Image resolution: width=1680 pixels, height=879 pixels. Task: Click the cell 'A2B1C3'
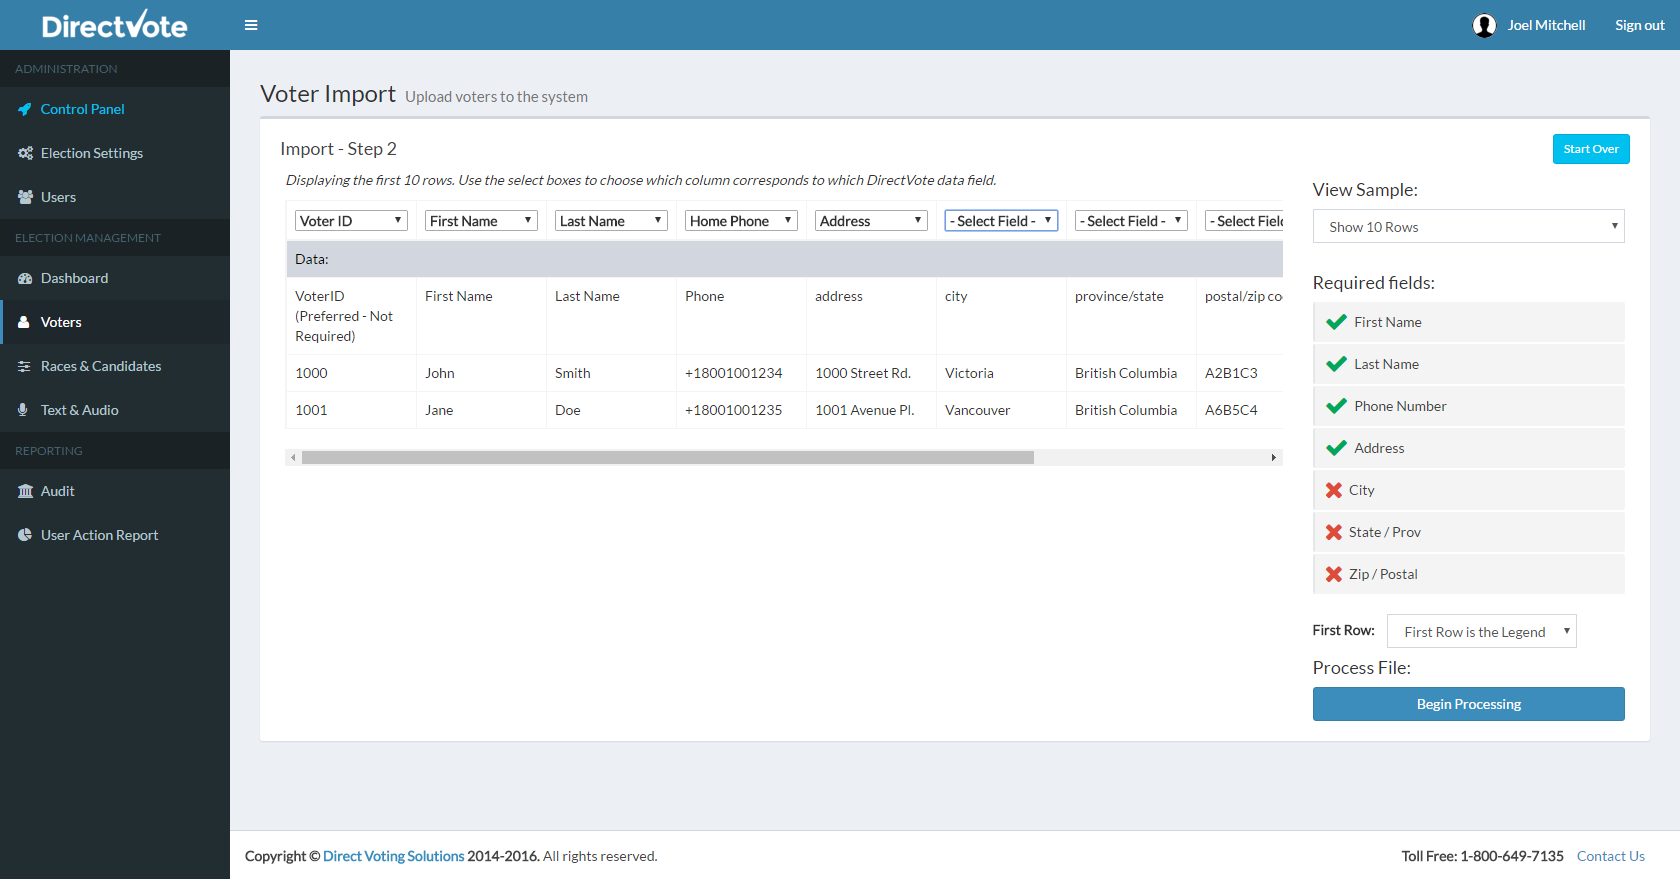point(1240,373)
